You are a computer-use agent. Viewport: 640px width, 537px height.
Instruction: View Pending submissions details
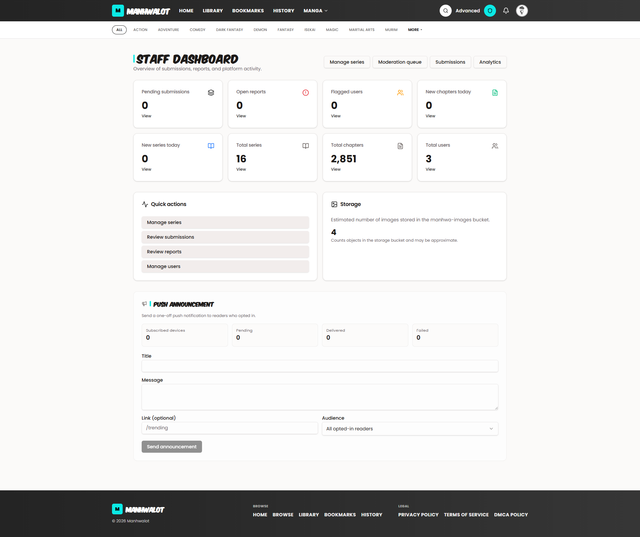(x=146, y=116)
